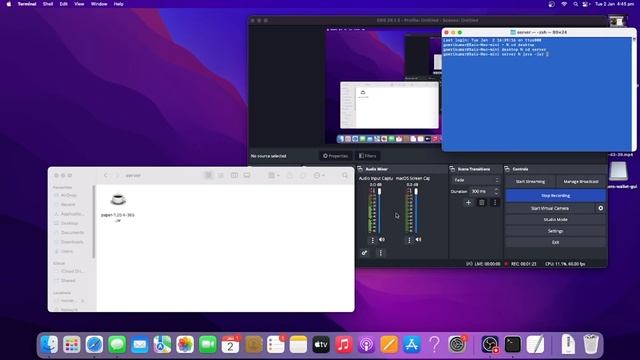Open OBS Settings from Controls
Viewport: 640px width, 360px height.
click(556, 231)
